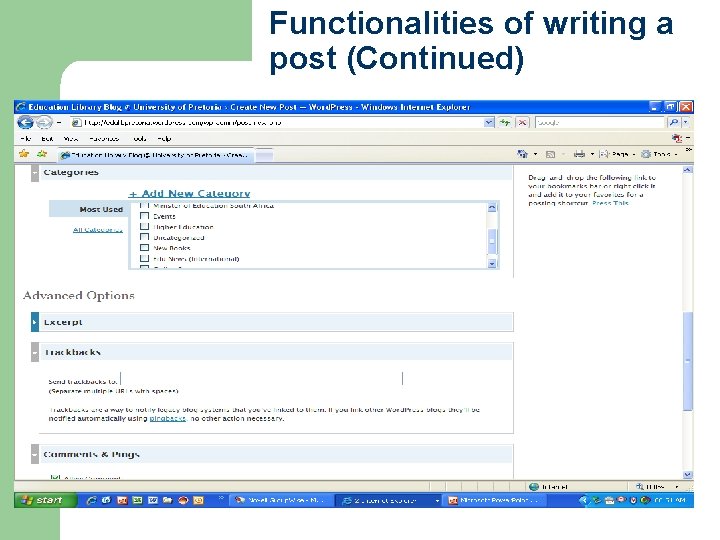This screenshot has width=720, height=540.
Task: Click the Word quick launch icon
Action: (x=153, y=501)
